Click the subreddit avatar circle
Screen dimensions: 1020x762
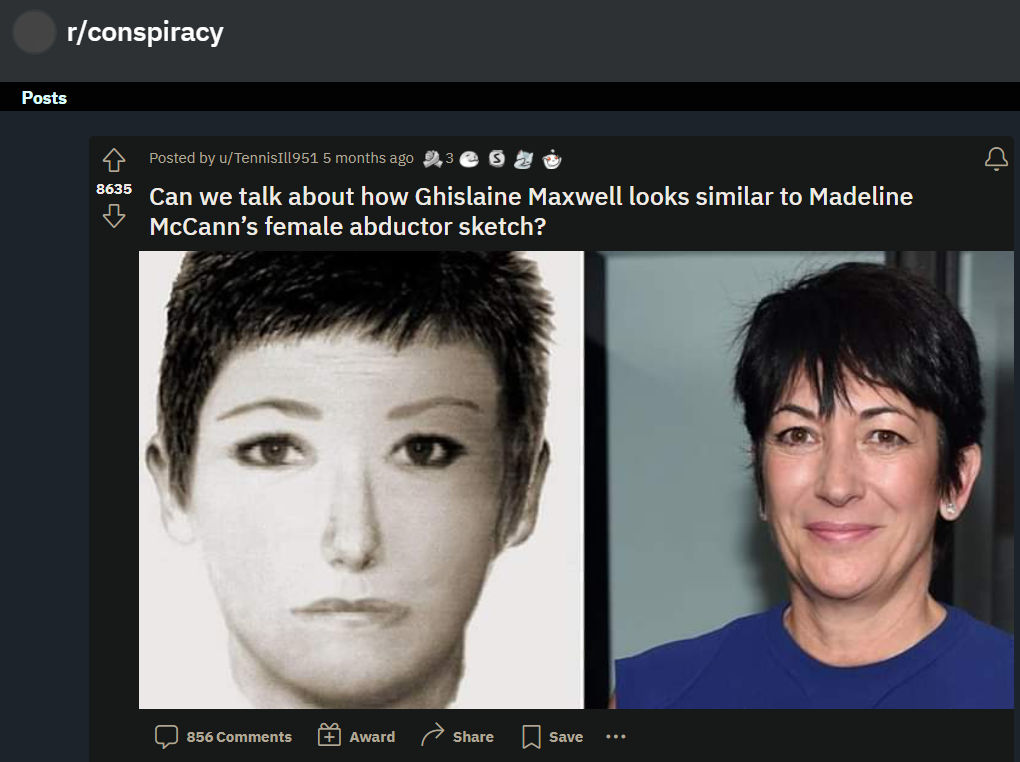pos(34,32)
